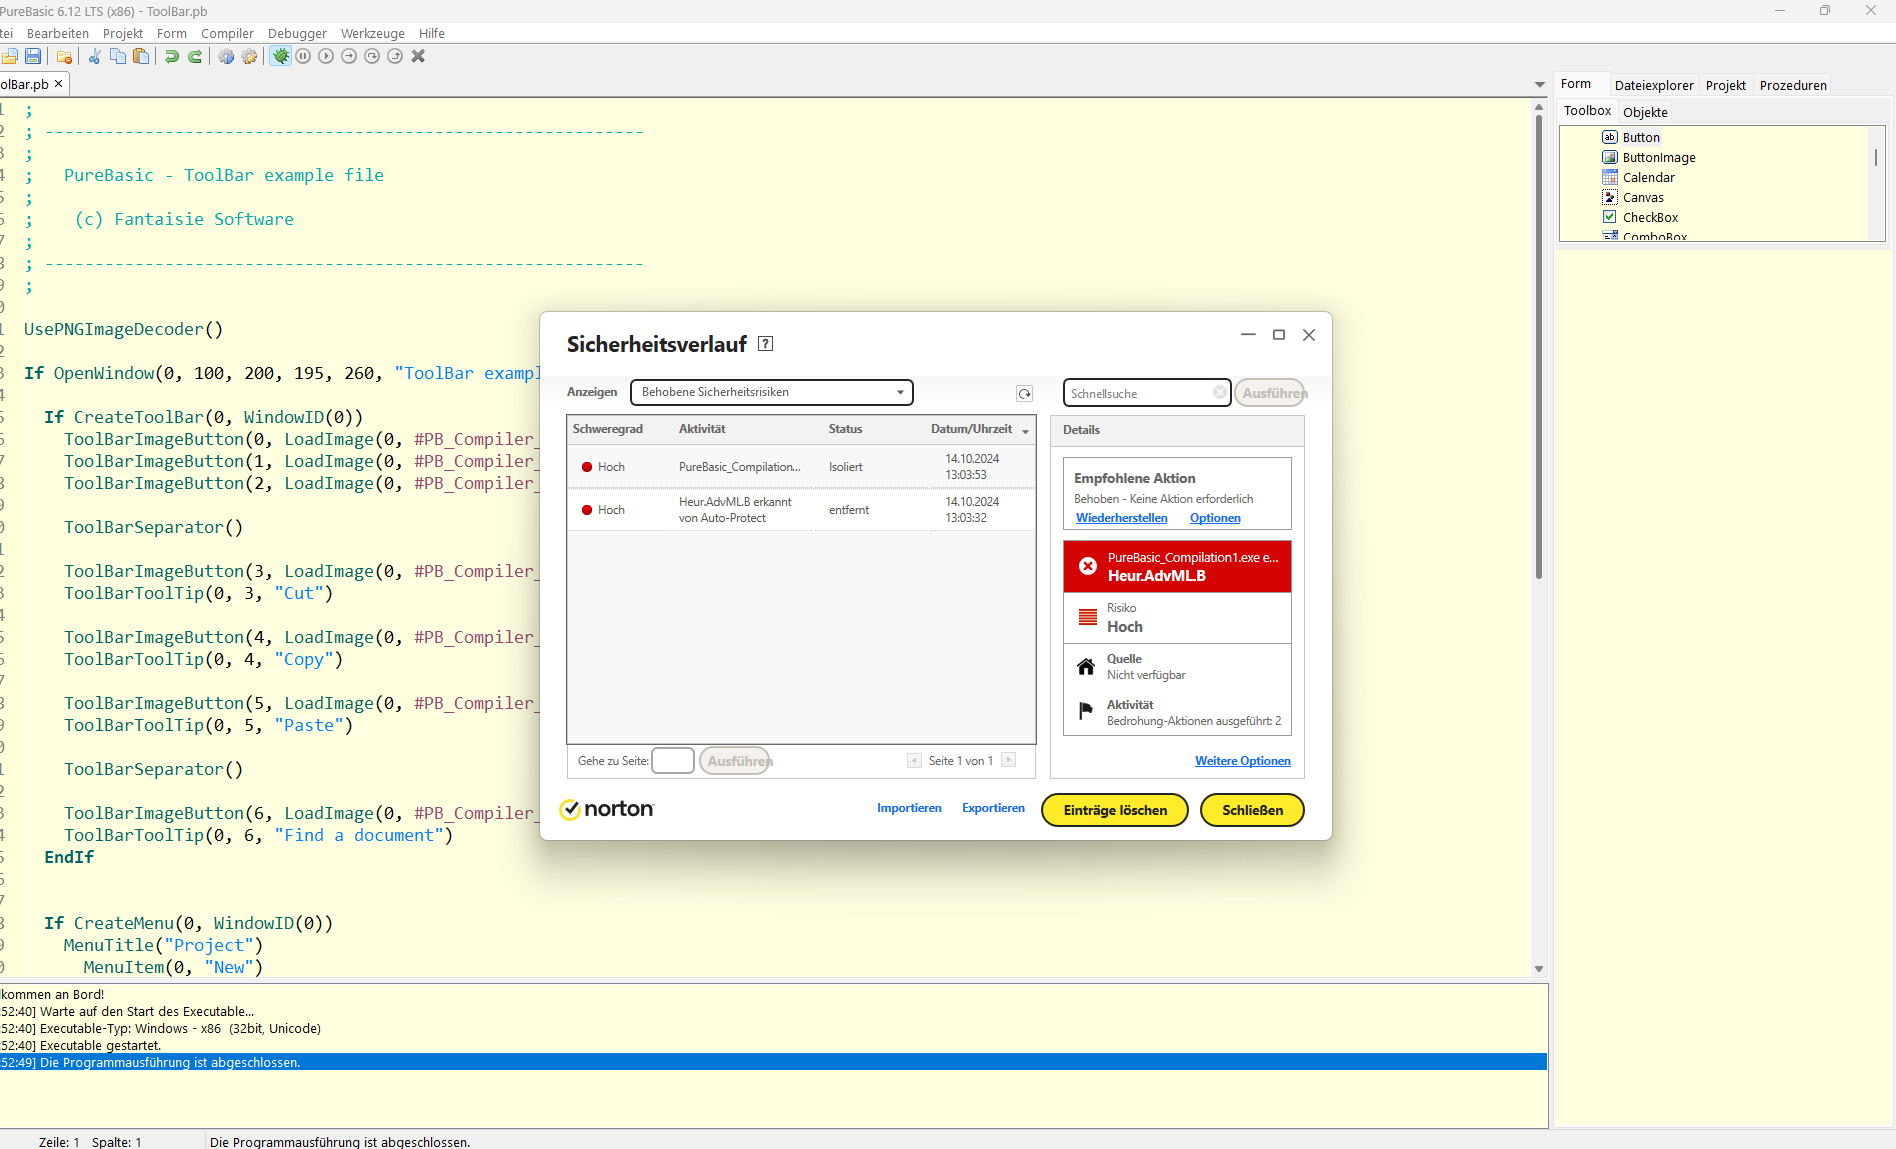The image size is (1896, 1149).
Task: Select the Toolbox tab
Action: point(1587,111)
